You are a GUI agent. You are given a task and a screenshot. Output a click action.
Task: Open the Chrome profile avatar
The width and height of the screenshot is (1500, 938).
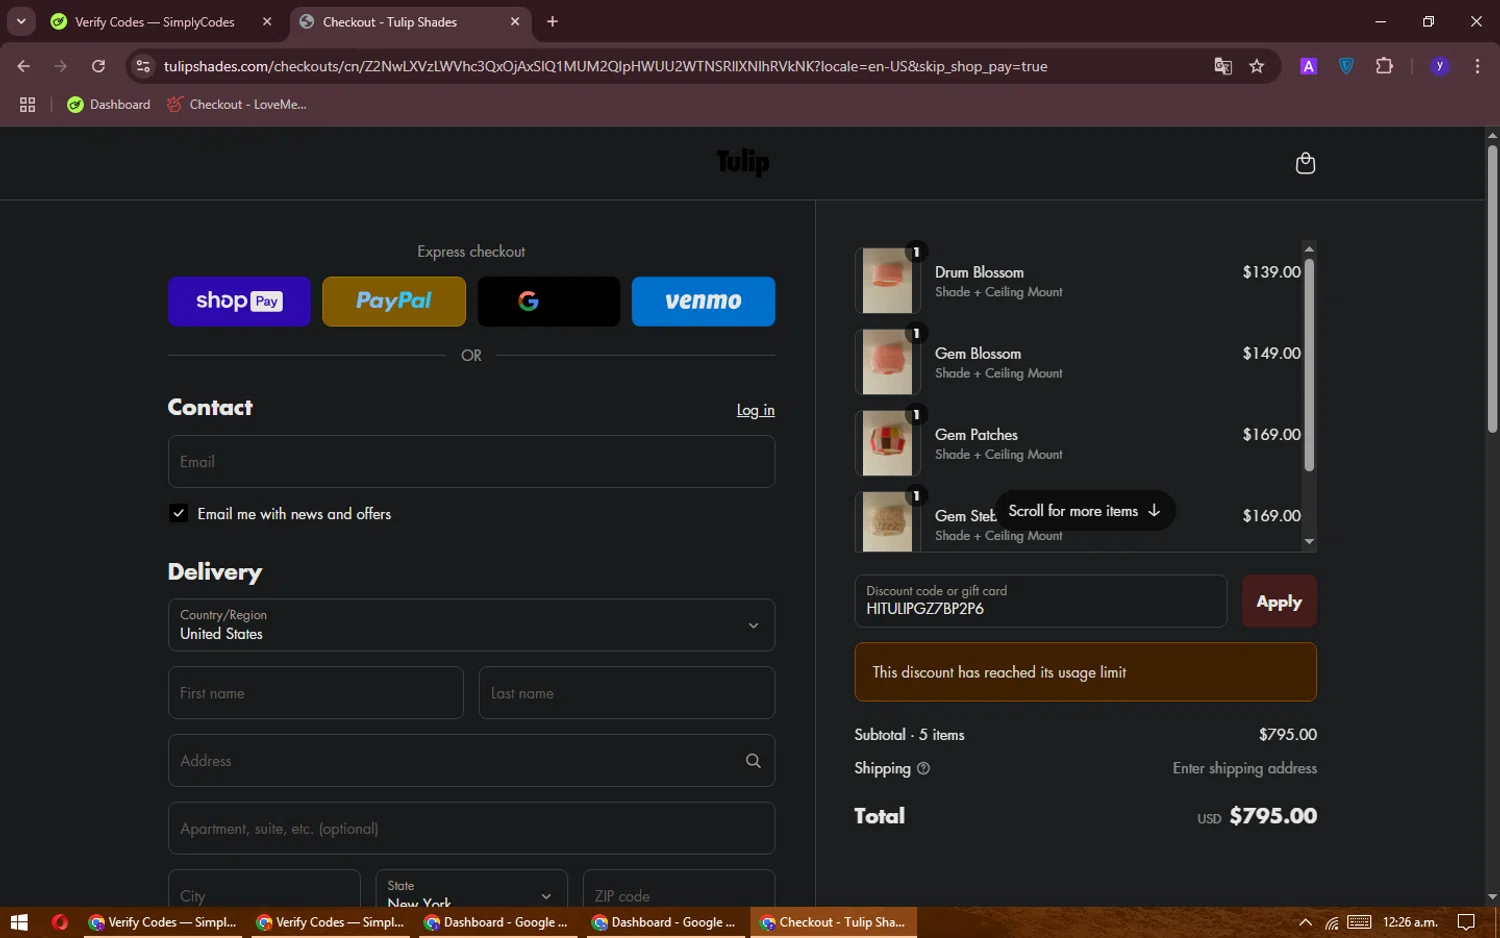[x=1440, y=66]
